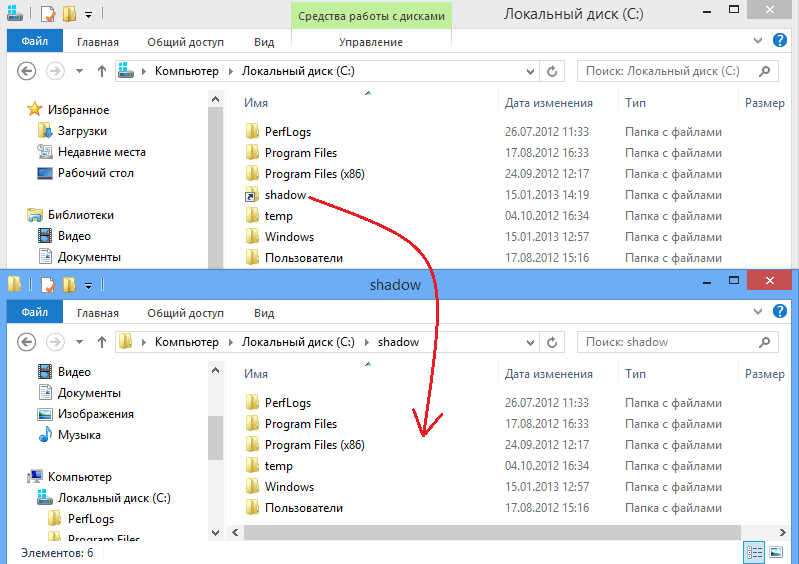The height and width of the screenshot is (564, 799).
Task: Click Back arrow in top Local Disk window
Action: (26, 71)
